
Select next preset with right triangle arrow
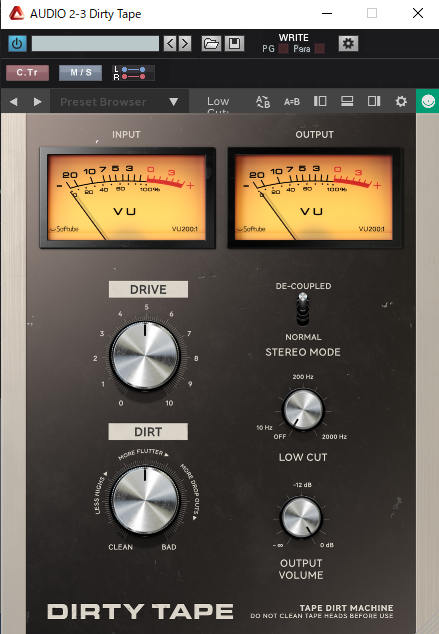point(38,101)
